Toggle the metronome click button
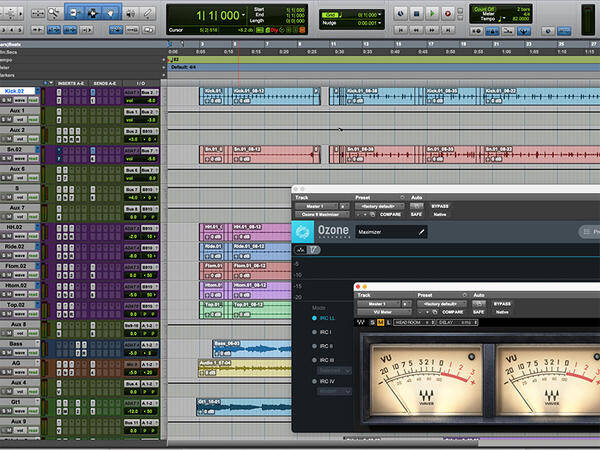 tap(492, 31)
